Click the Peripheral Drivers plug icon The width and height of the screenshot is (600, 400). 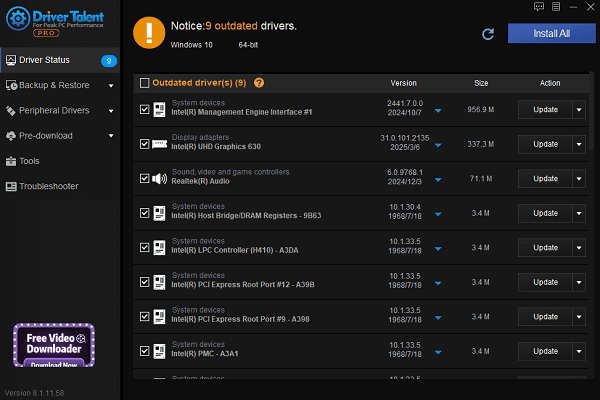tap(11, 111)
